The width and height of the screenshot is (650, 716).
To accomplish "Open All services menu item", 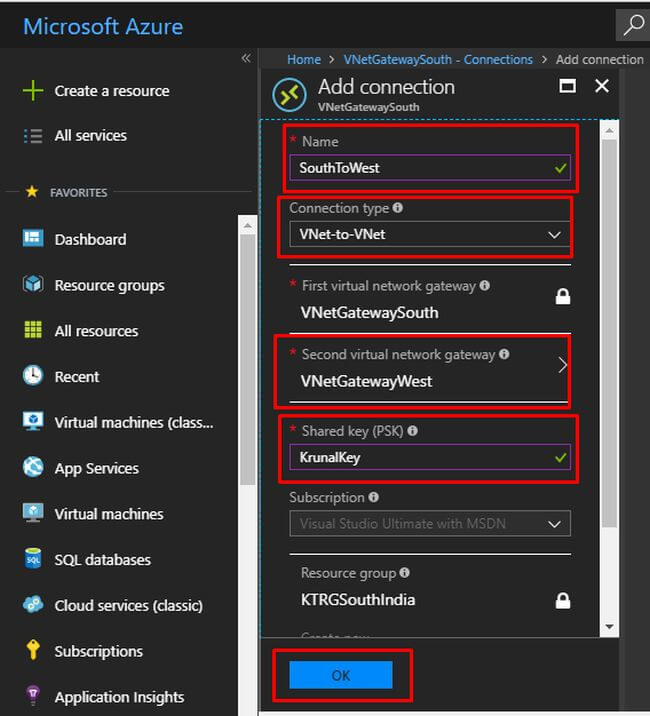I will 90,136.
